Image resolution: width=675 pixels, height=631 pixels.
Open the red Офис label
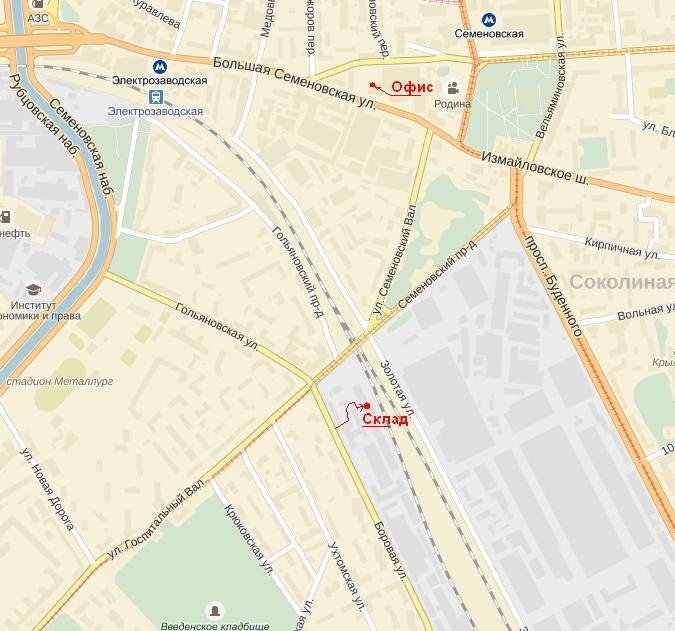pos(412,87)
